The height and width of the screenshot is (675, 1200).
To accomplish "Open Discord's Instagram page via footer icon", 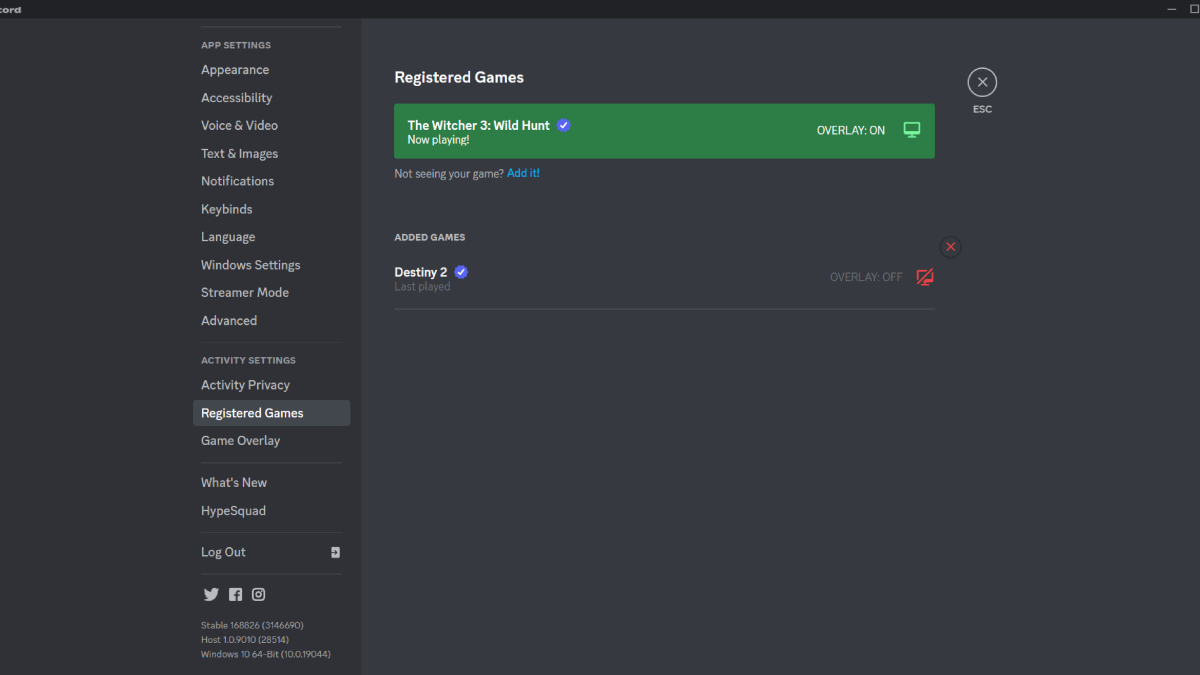I will point(258,594).
